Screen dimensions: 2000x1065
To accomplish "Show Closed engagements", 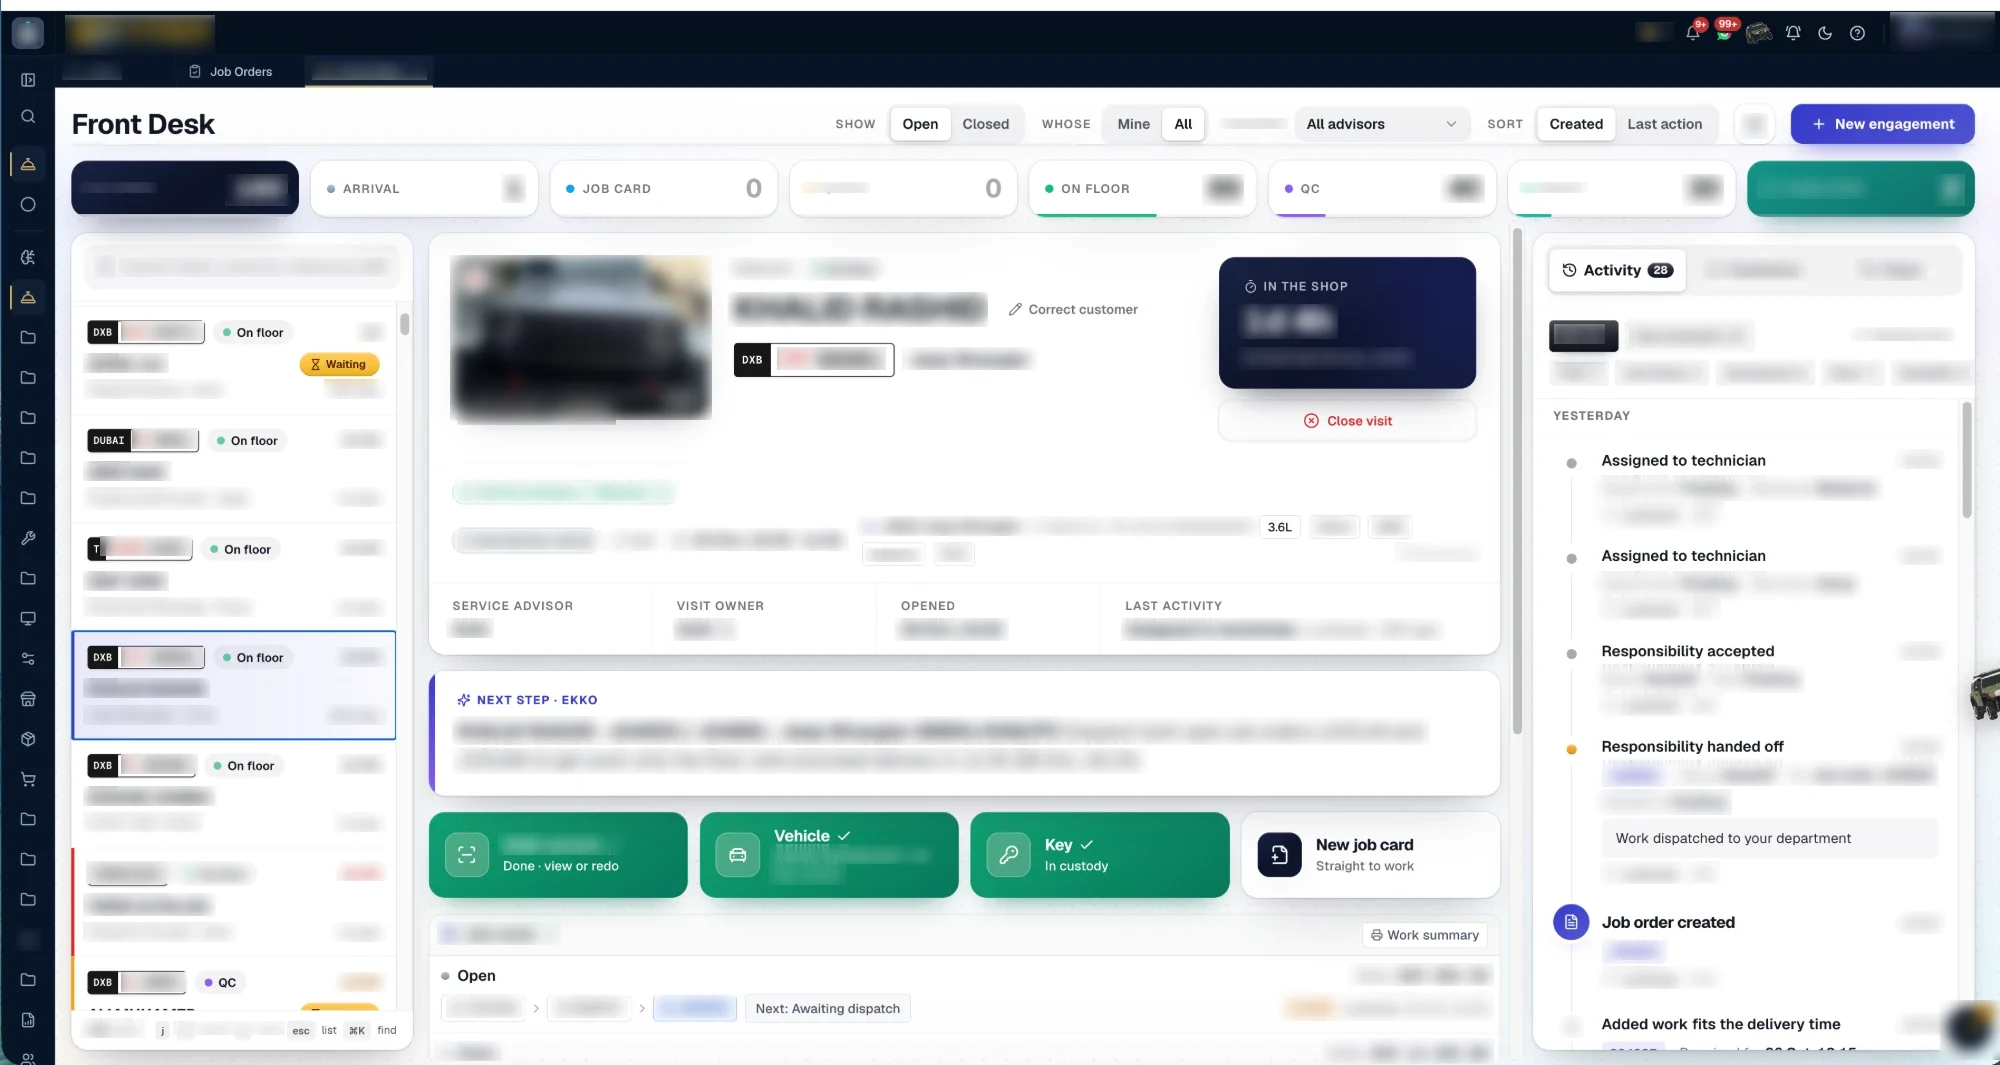I will [985, 124].
